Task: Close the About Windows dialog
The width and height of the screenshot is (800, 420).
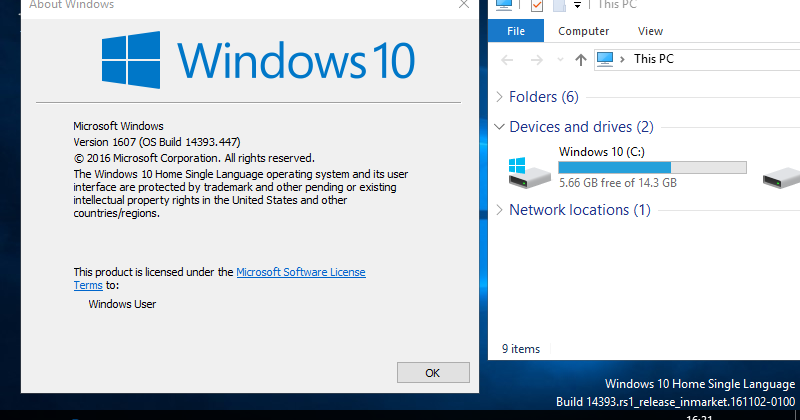Action: coord(464,5)
